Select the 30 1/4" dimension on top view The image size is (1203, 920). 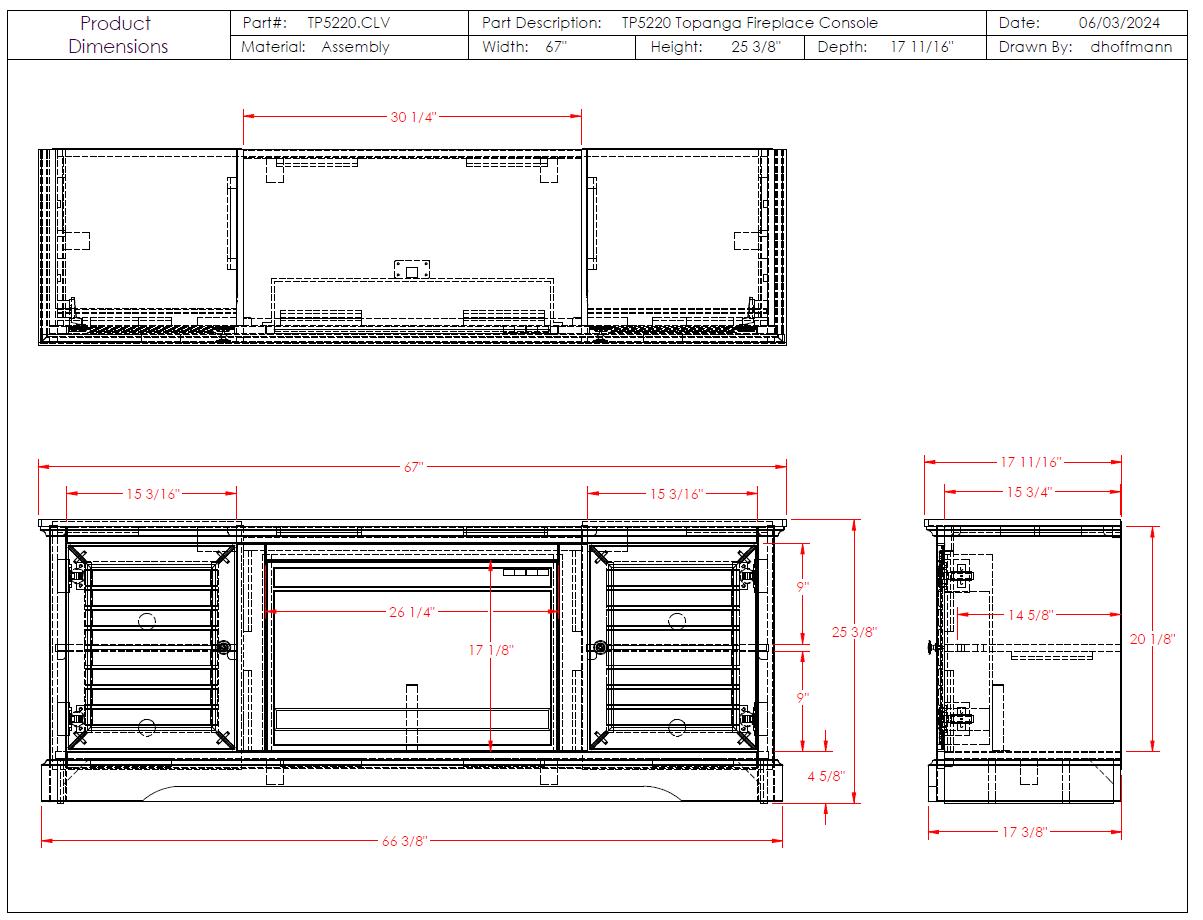tap(413, 117)
